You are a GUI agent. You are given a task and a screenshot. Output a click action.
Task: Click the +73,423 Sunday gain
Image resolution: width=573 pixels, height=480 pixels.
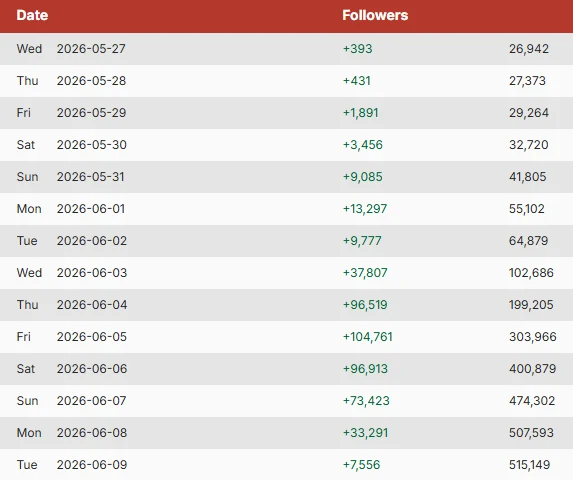[x=366, y=401]
